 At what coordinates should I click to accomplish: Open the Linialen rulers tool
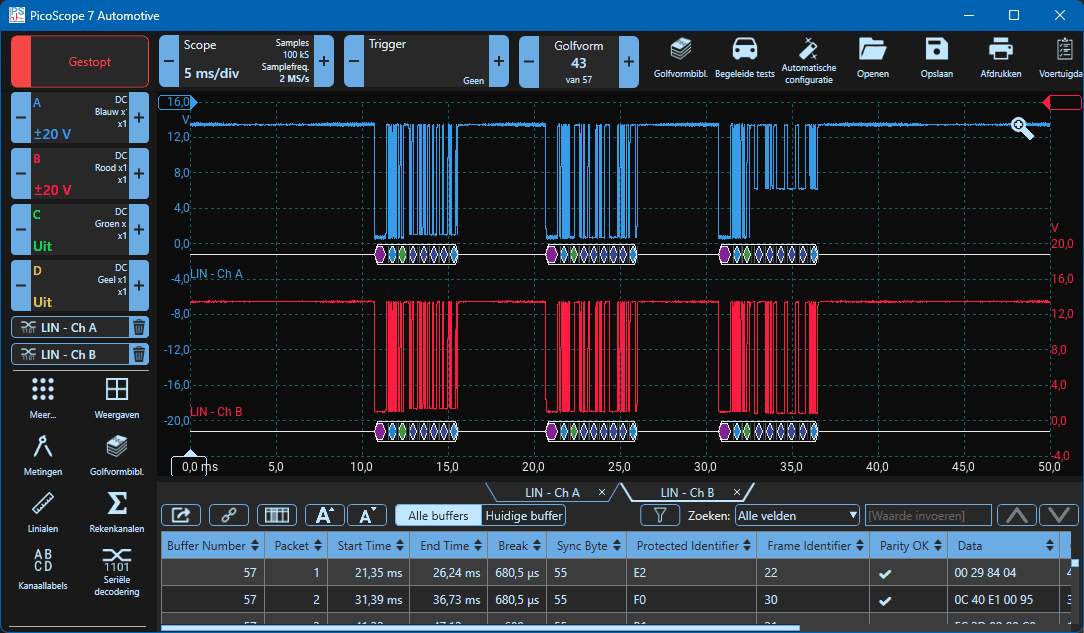(x=42, y=510)
